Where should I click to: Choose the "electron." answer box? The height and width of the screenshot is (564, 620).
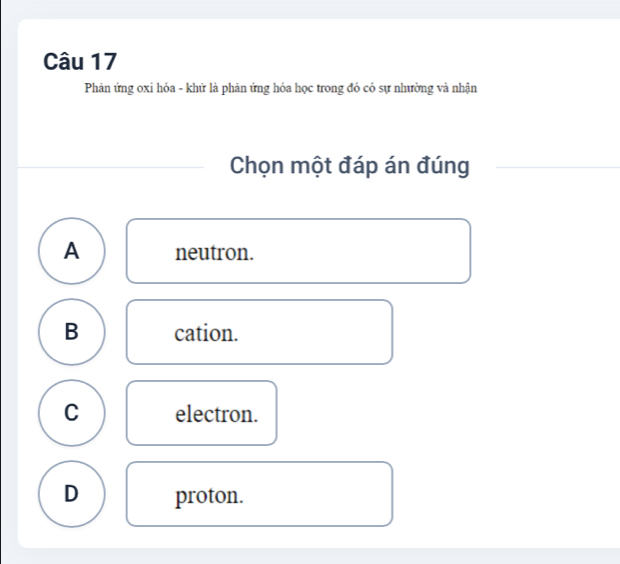(201, 413)
